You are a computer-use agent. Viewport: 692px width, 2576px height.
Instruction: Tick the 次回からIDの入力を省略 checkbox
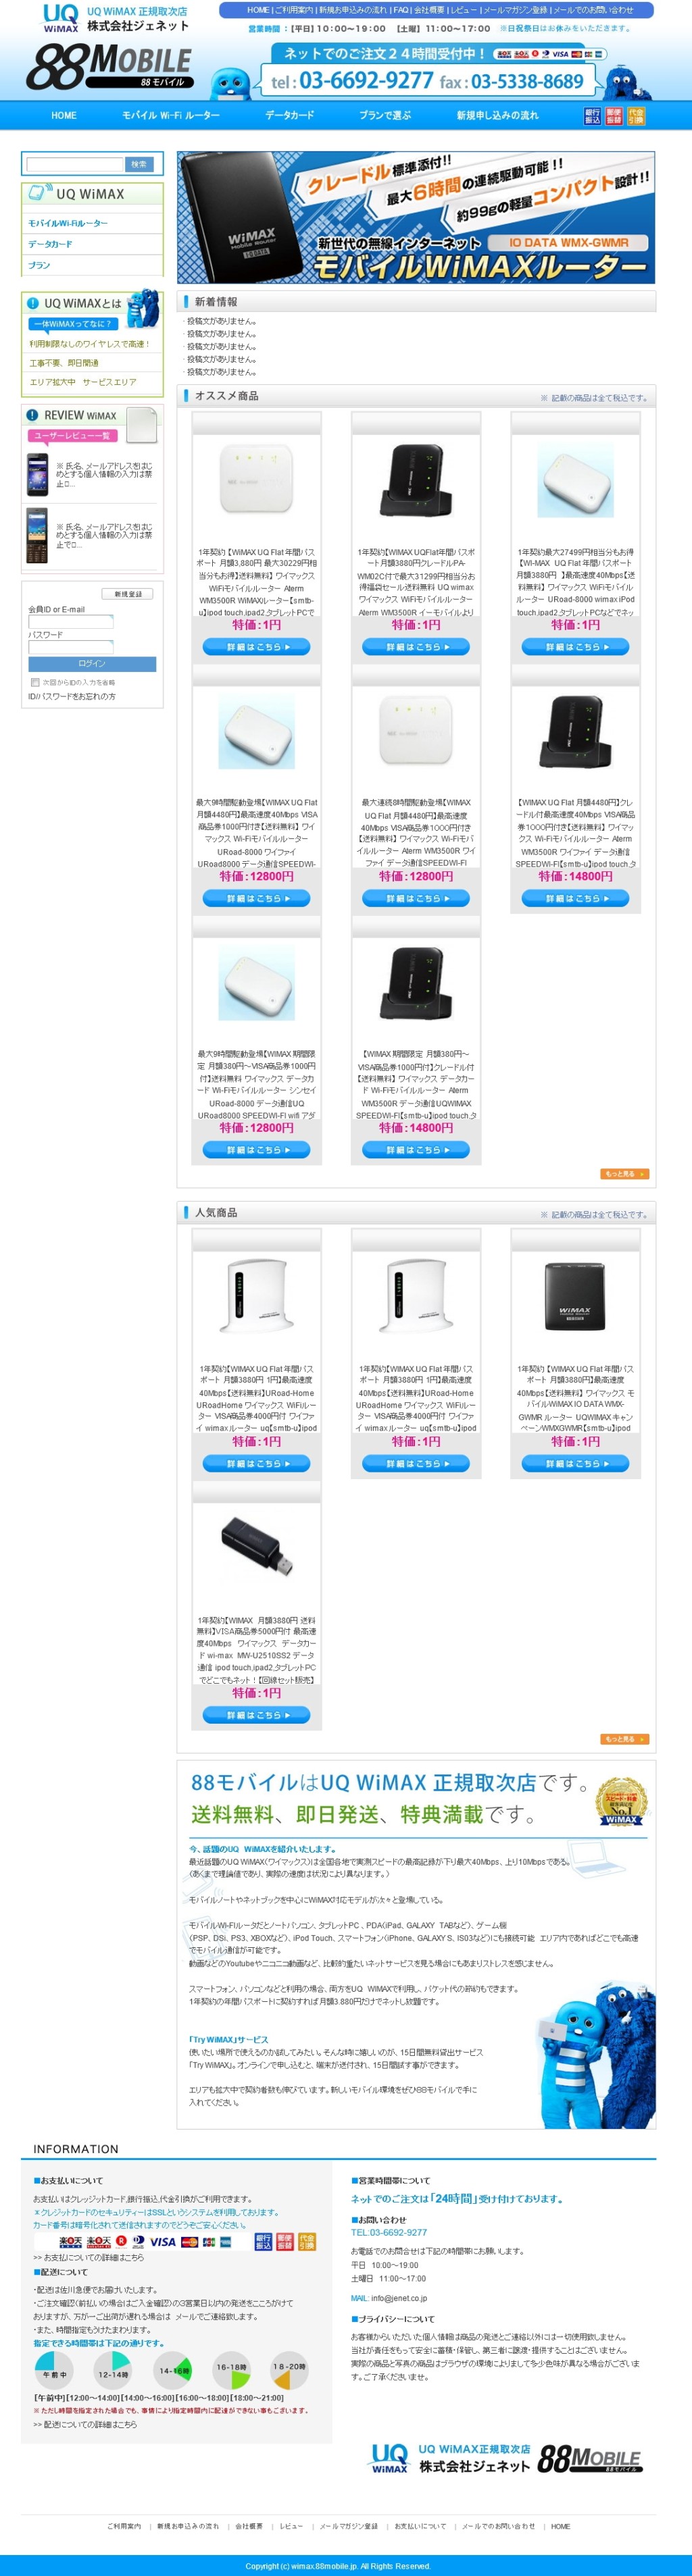pyautogui.click(x=35, y=682)
